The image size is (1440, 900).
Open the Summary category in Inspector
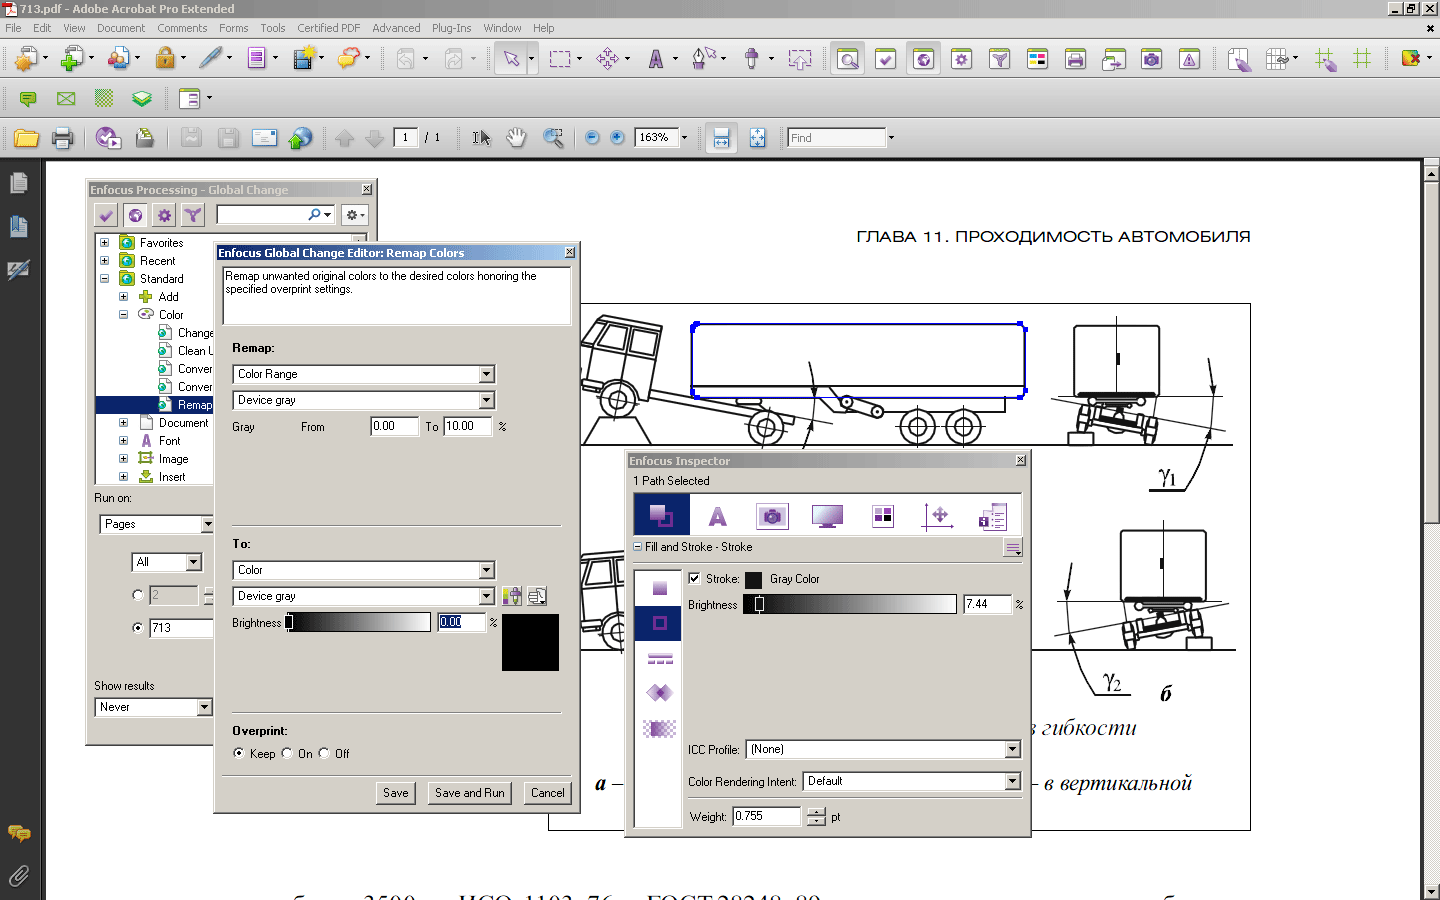click(993, 516)
